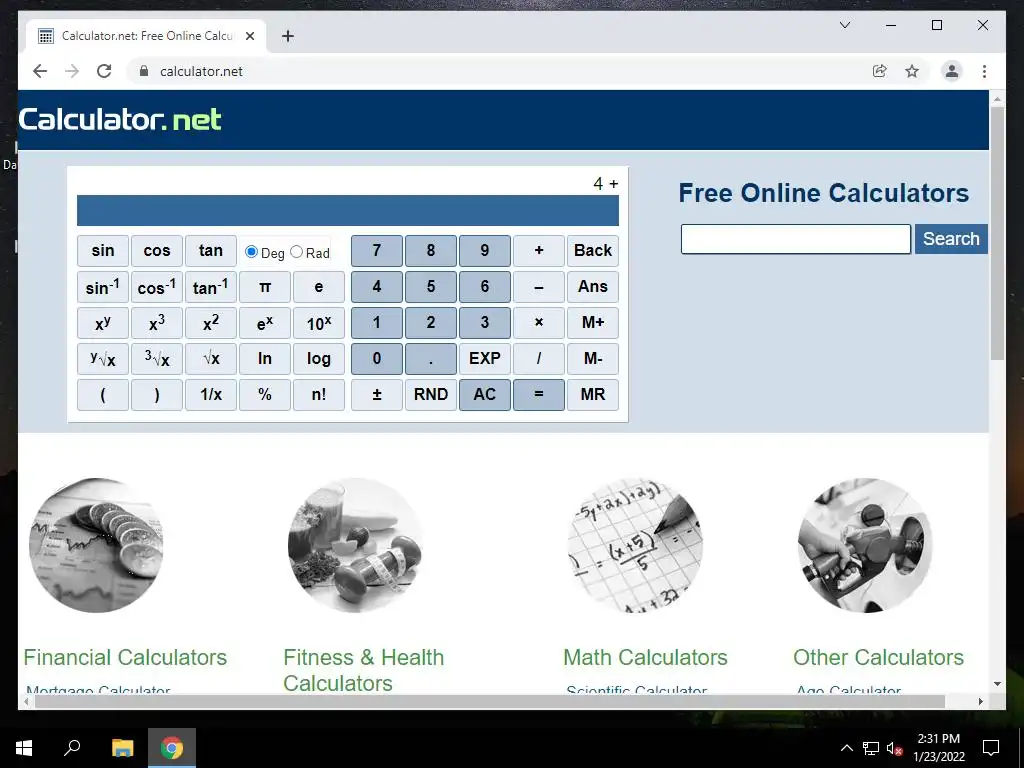Image resolution: width=1024 pixels, height=768 pixels.
Task: Open File Explorer from taskbar
Action: (122, 748)
